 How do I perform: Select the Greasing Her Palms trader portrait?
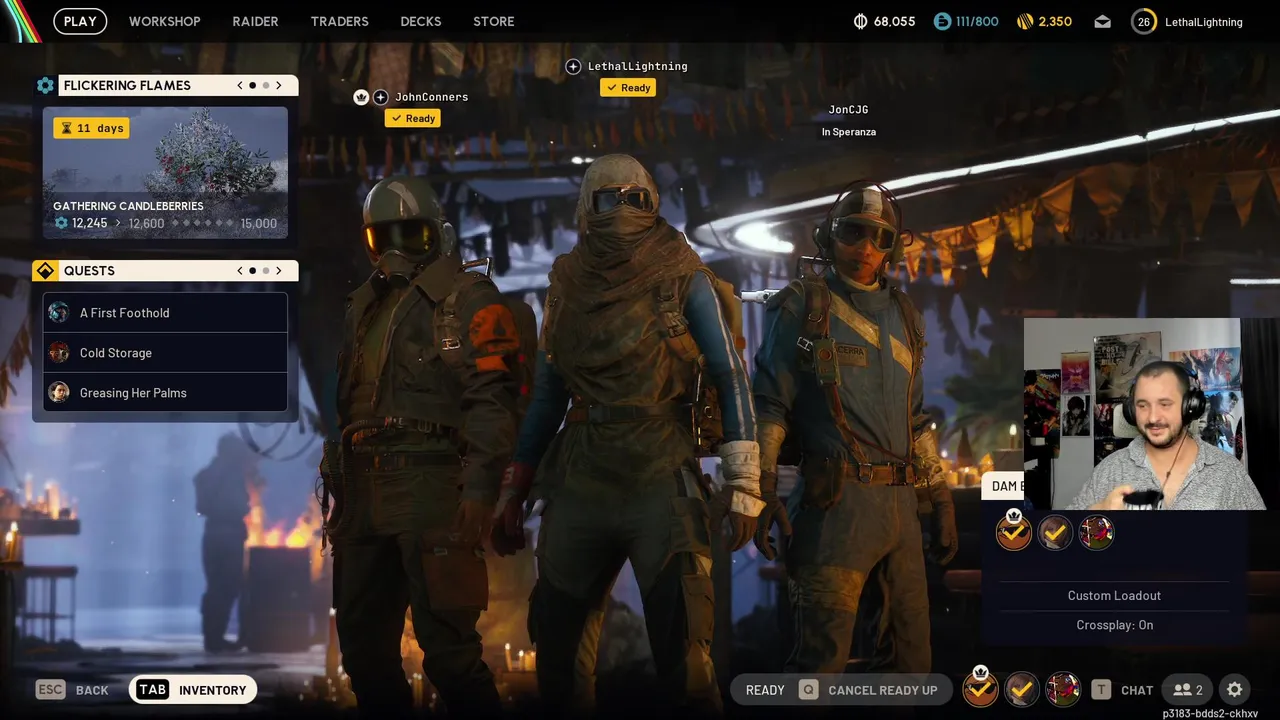(x=59, y=393)
